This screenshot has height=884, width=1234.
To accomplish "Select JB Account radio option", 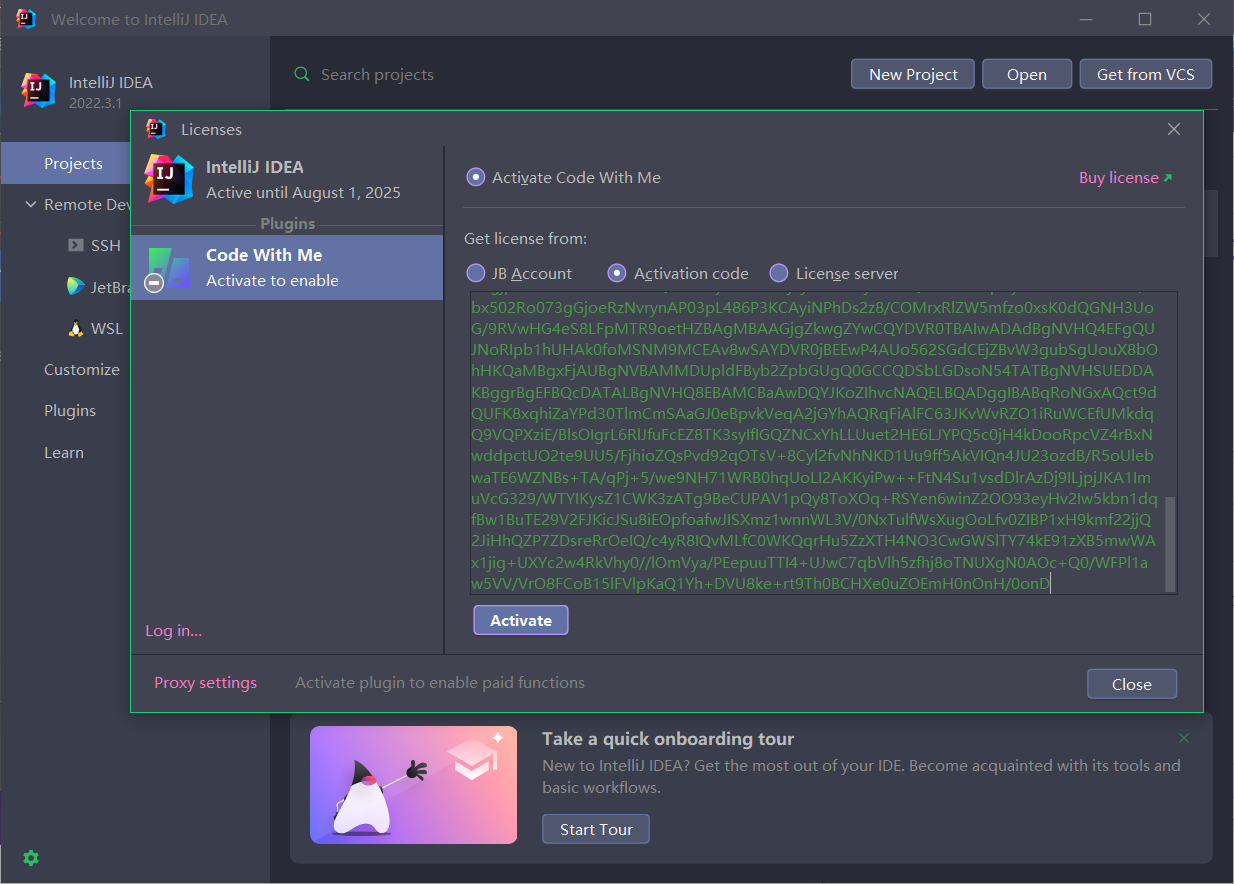I will coord(476,273).
